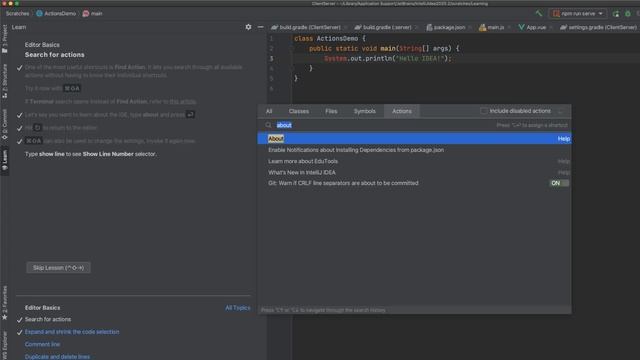Select the 'Git: Warn if CRLF line separators' result
This screenshot has height=360, width=640.
[414, 183]
